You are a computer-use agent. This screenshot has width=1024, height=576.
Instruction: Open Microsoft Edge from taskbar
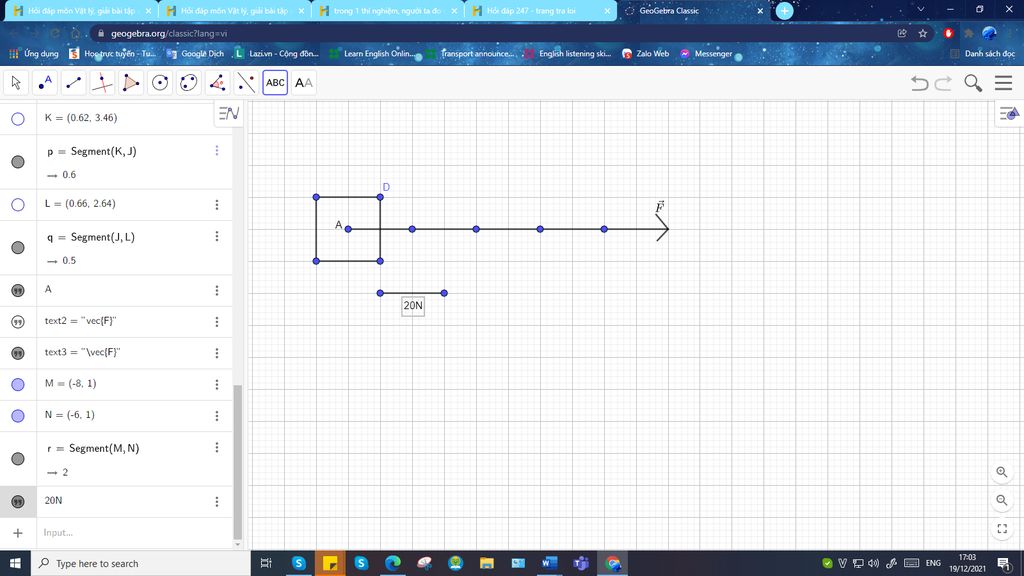(x=392, y=563)
